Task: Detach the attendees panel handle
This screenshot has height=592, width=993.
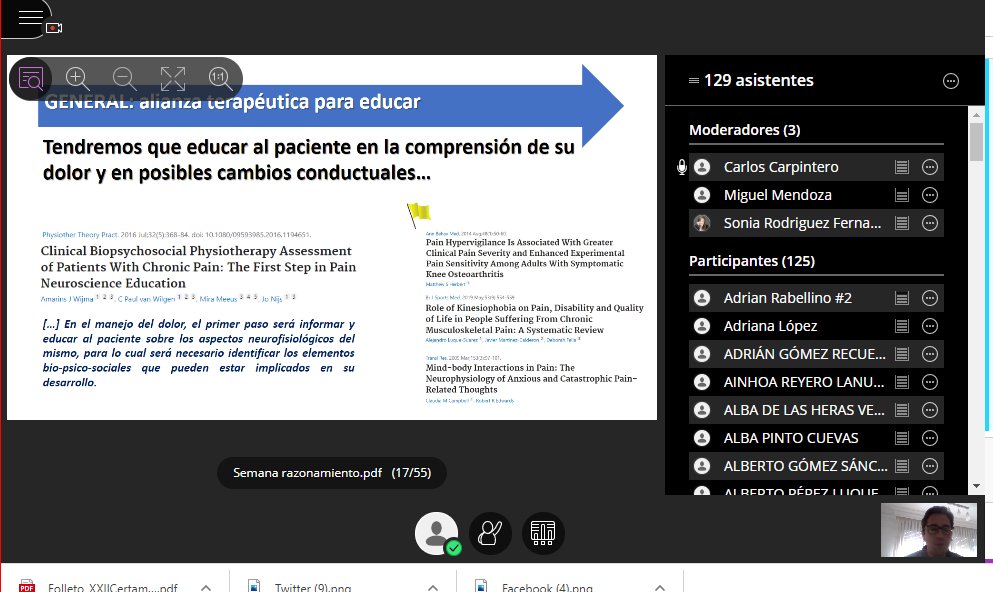Action: (x=694, y=80)
